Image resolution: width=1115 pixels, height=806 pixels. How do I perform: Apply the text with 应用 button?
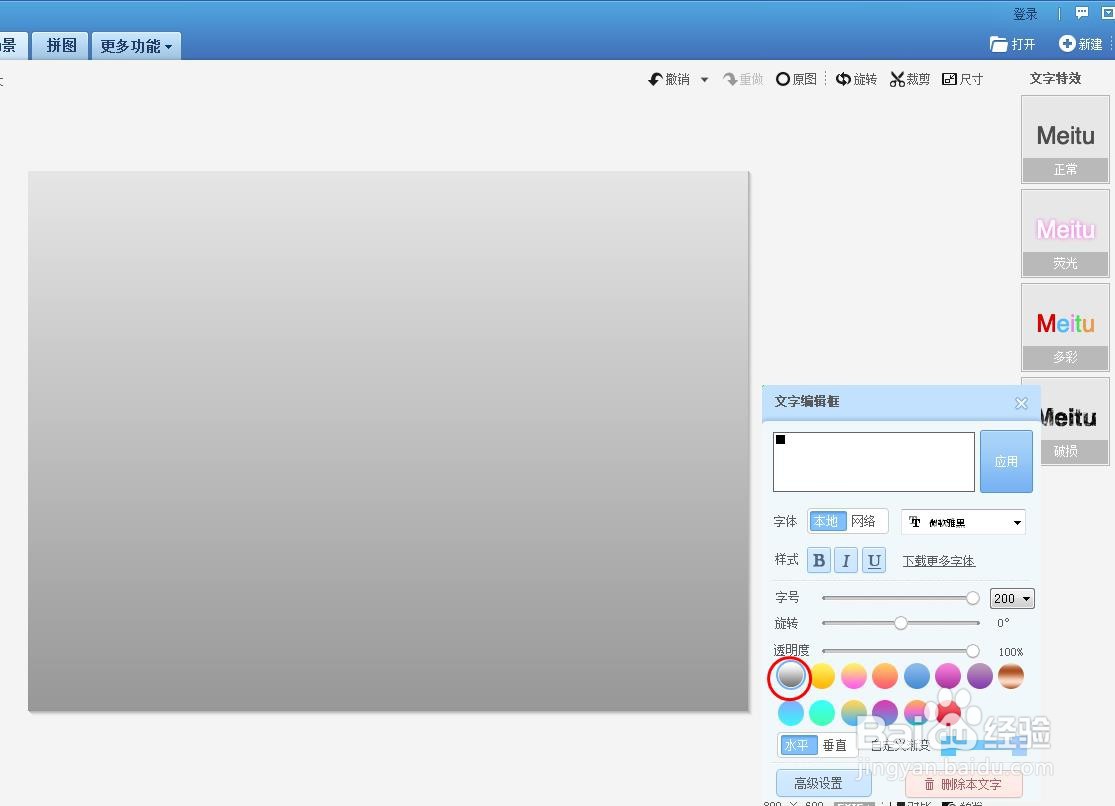(1006, 461)
